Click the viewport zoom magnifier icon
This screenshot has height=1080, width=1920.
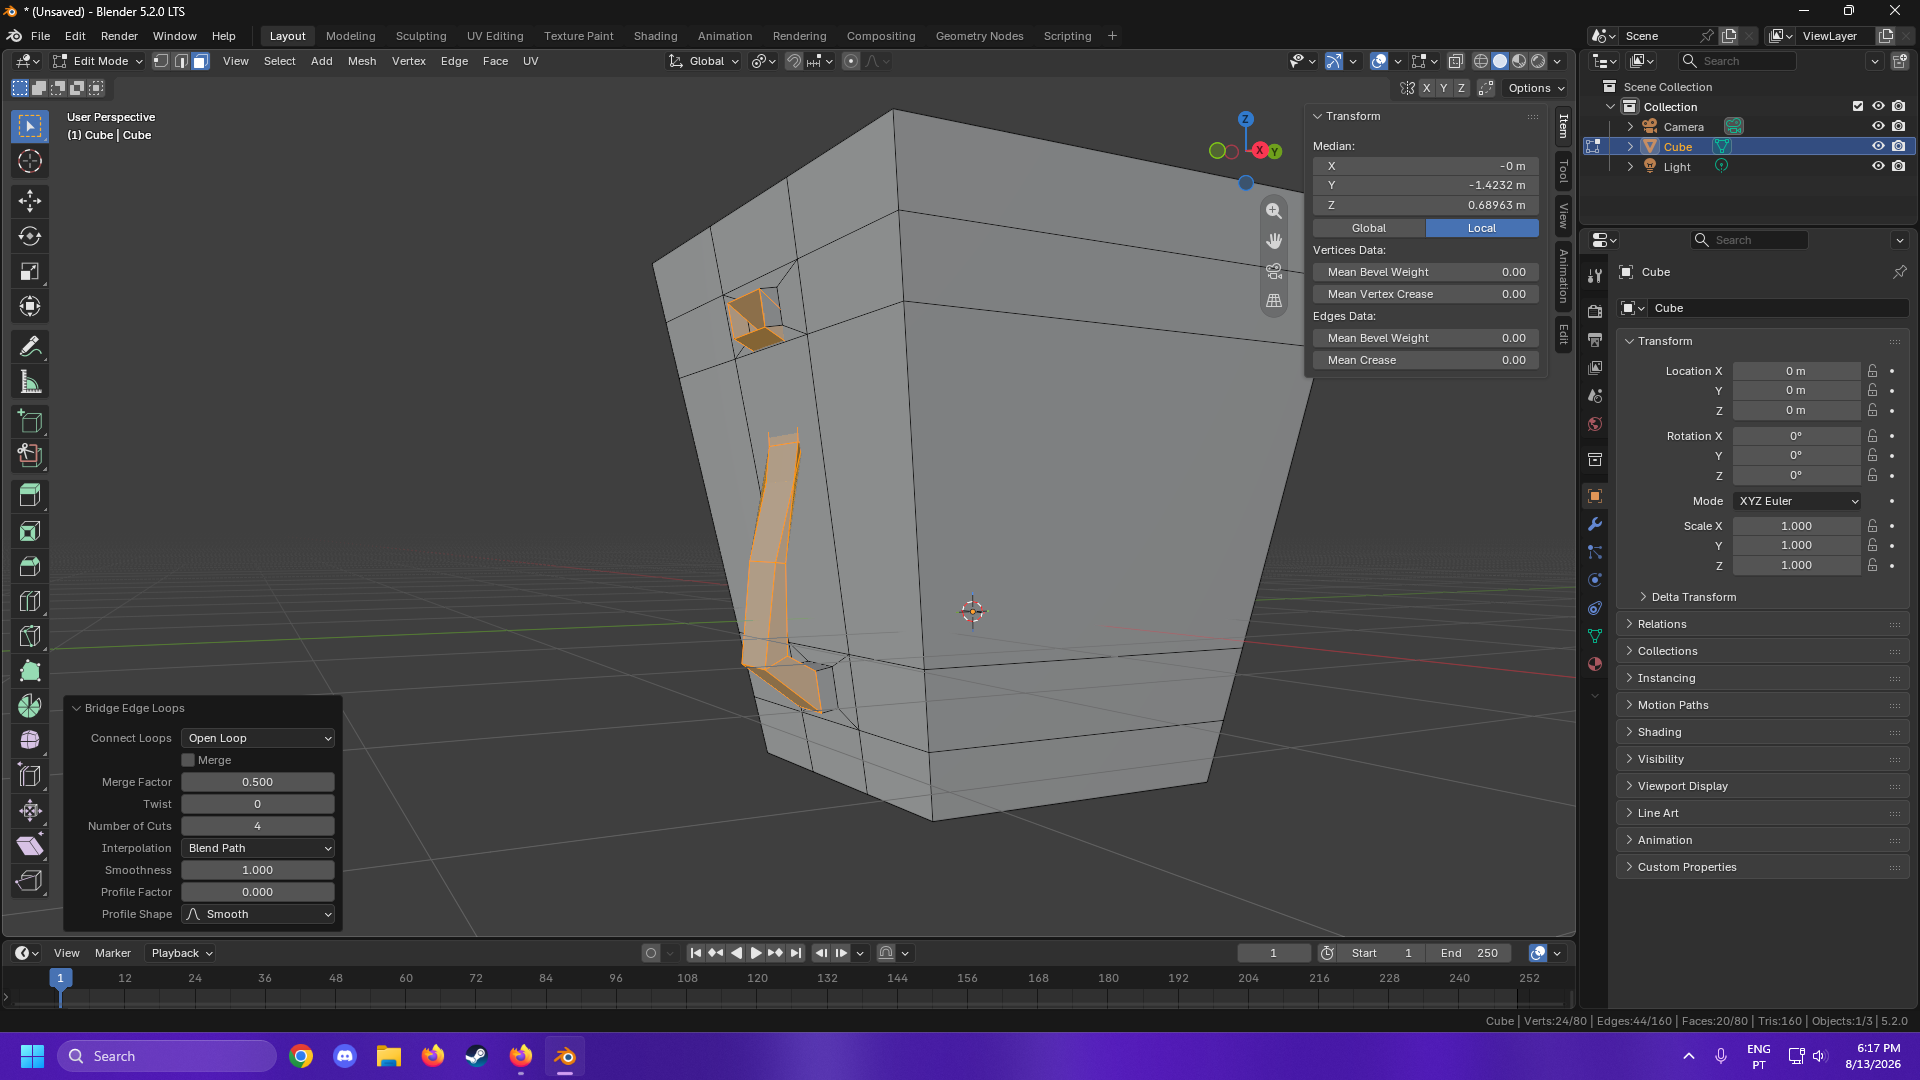pos(1274,211)
